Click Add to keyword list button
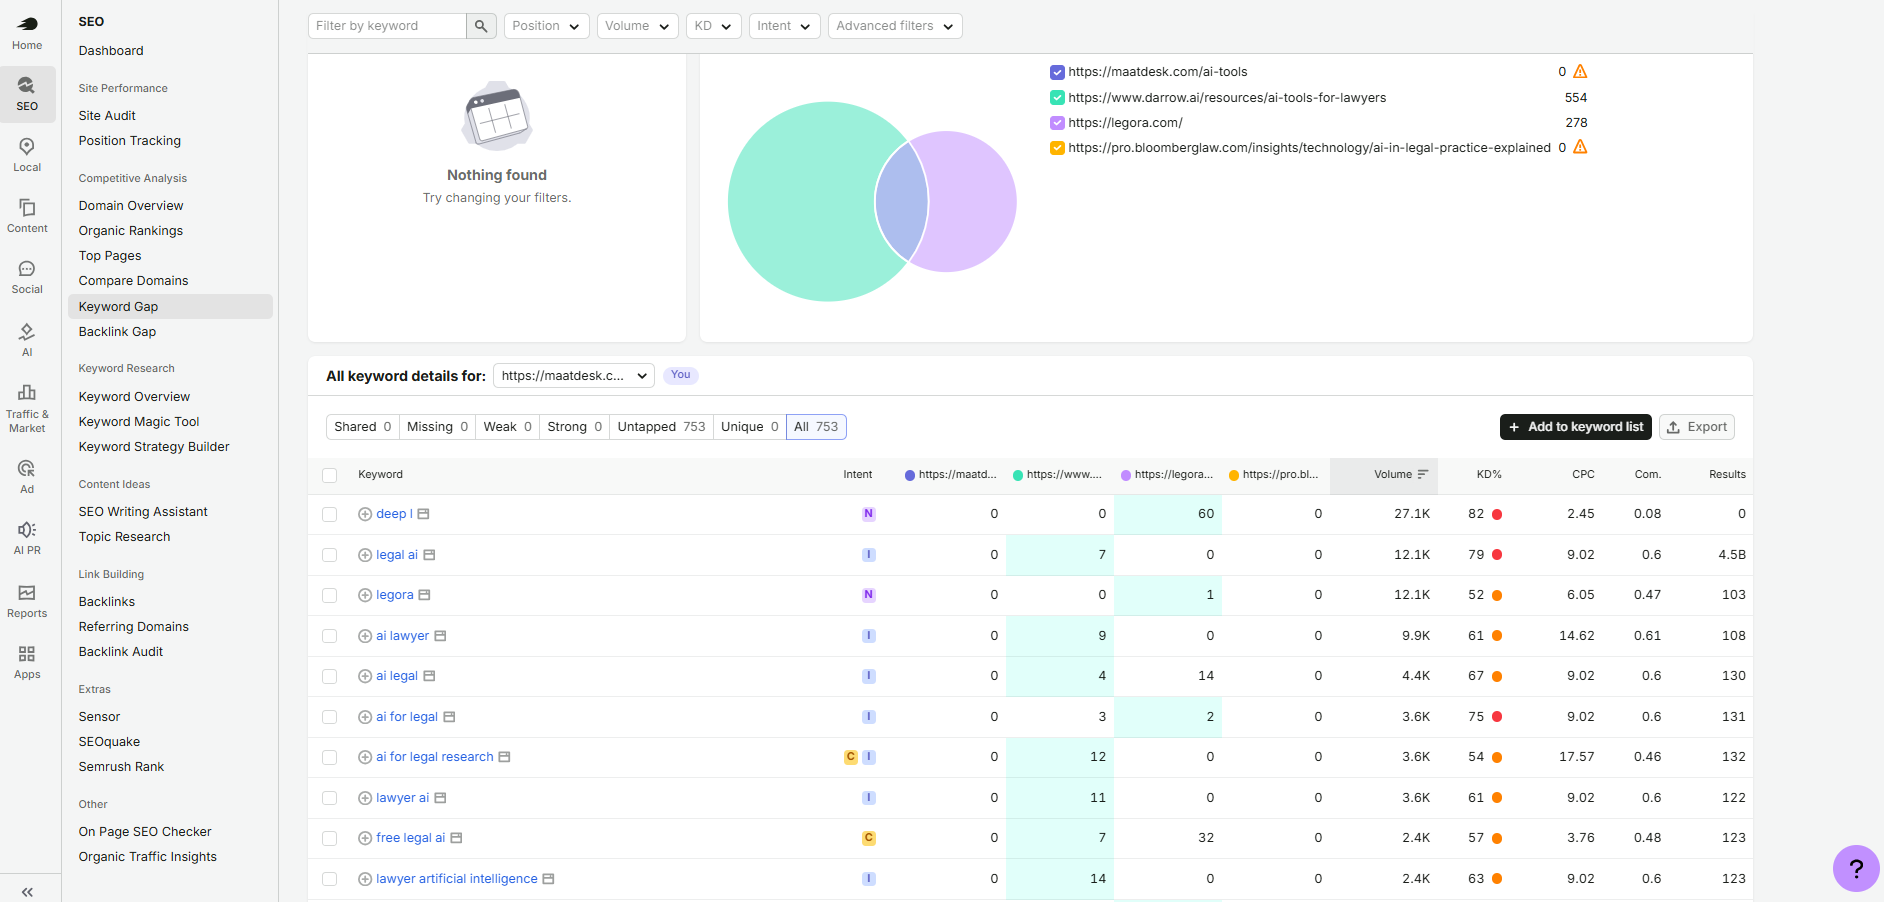1884x902 pixels. click(x=1576, y=427)
